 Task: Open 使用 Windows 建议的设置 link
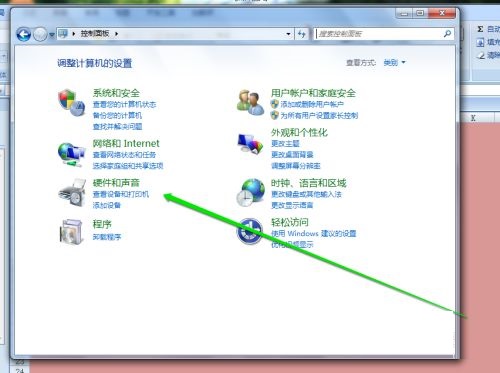point(313,234)
